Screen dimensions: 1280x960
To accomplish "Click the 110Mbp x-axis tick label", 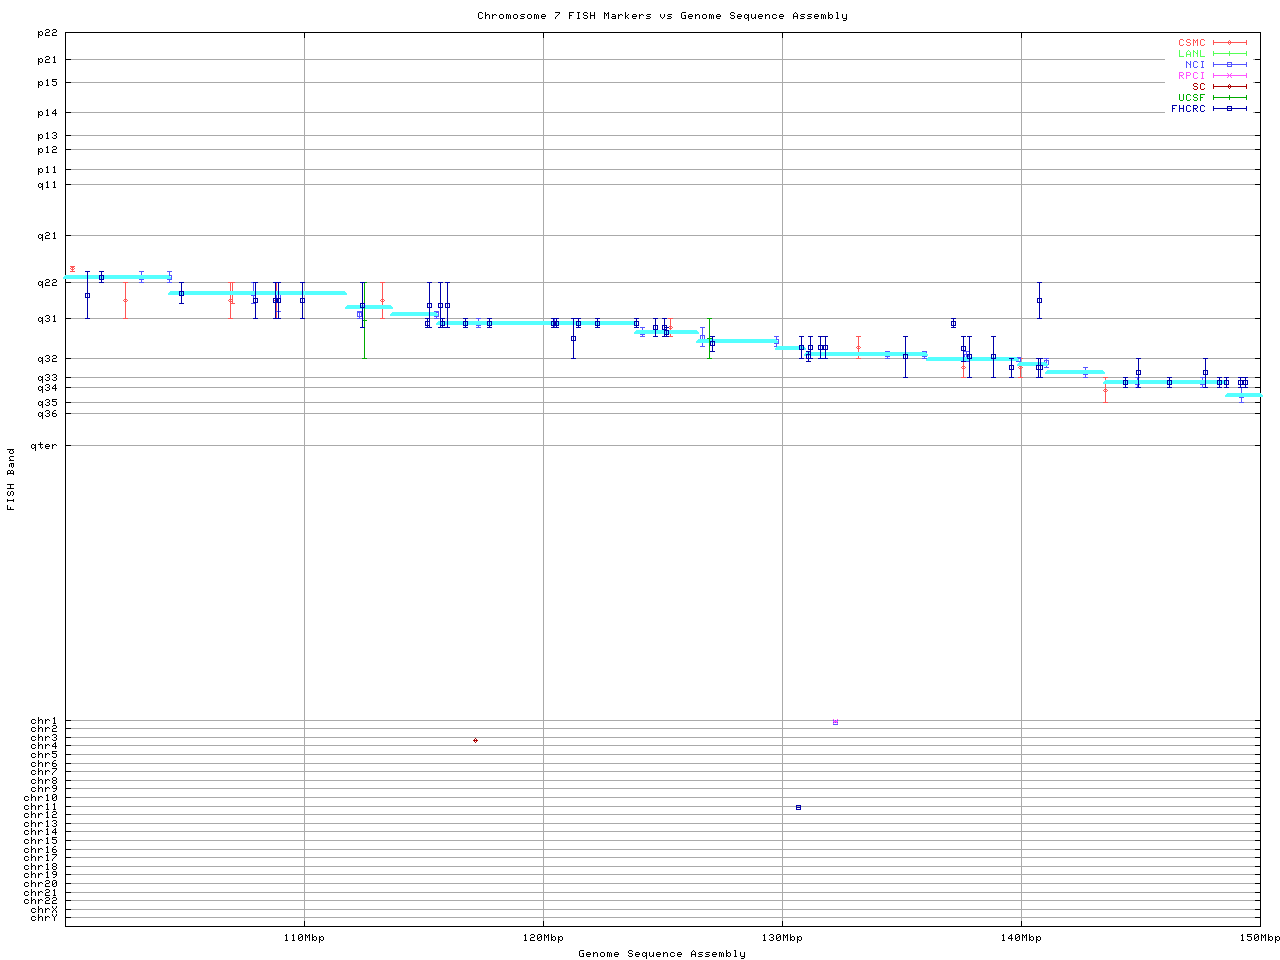I will [x=304, y=938].
